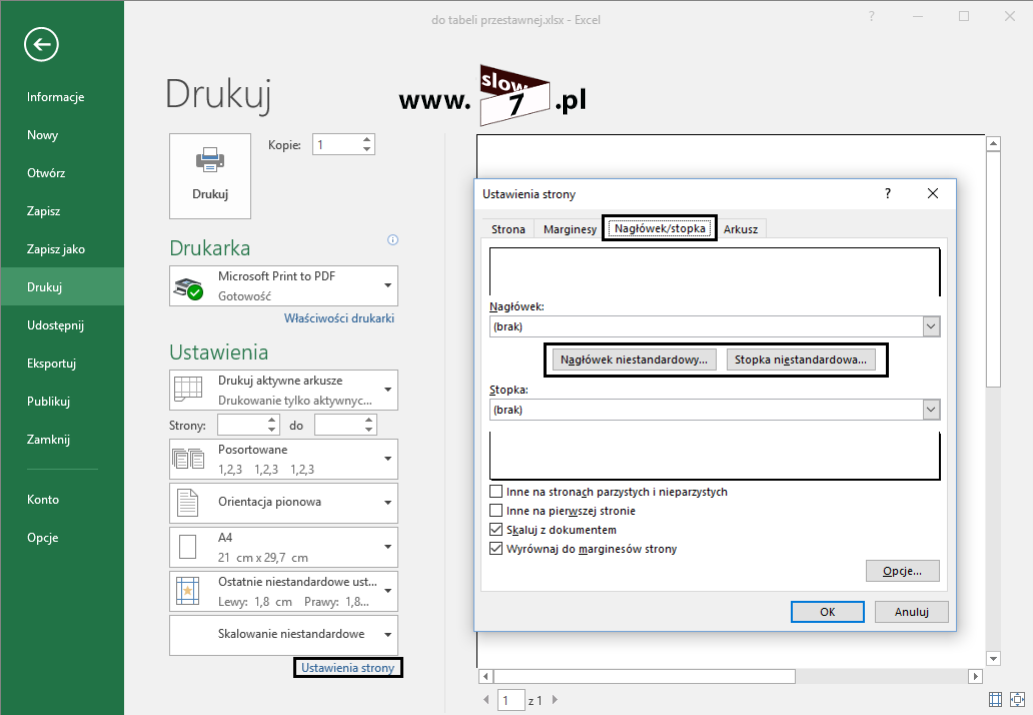Expand the A4 paper size dropdown
This screenshot has height=715, width=1033.
tap(388, 547)
